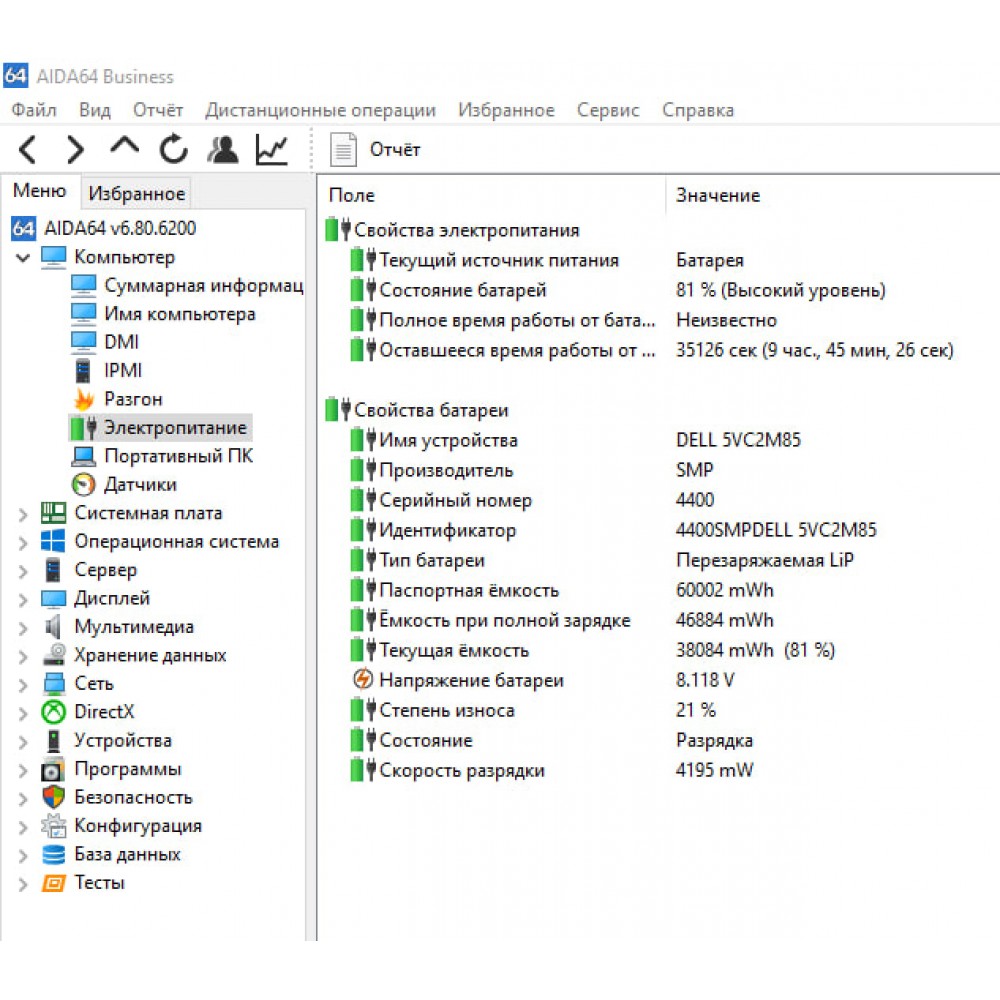
Task: Collapse the Компьютер tree branch
Action: click(x=23, y=258)
